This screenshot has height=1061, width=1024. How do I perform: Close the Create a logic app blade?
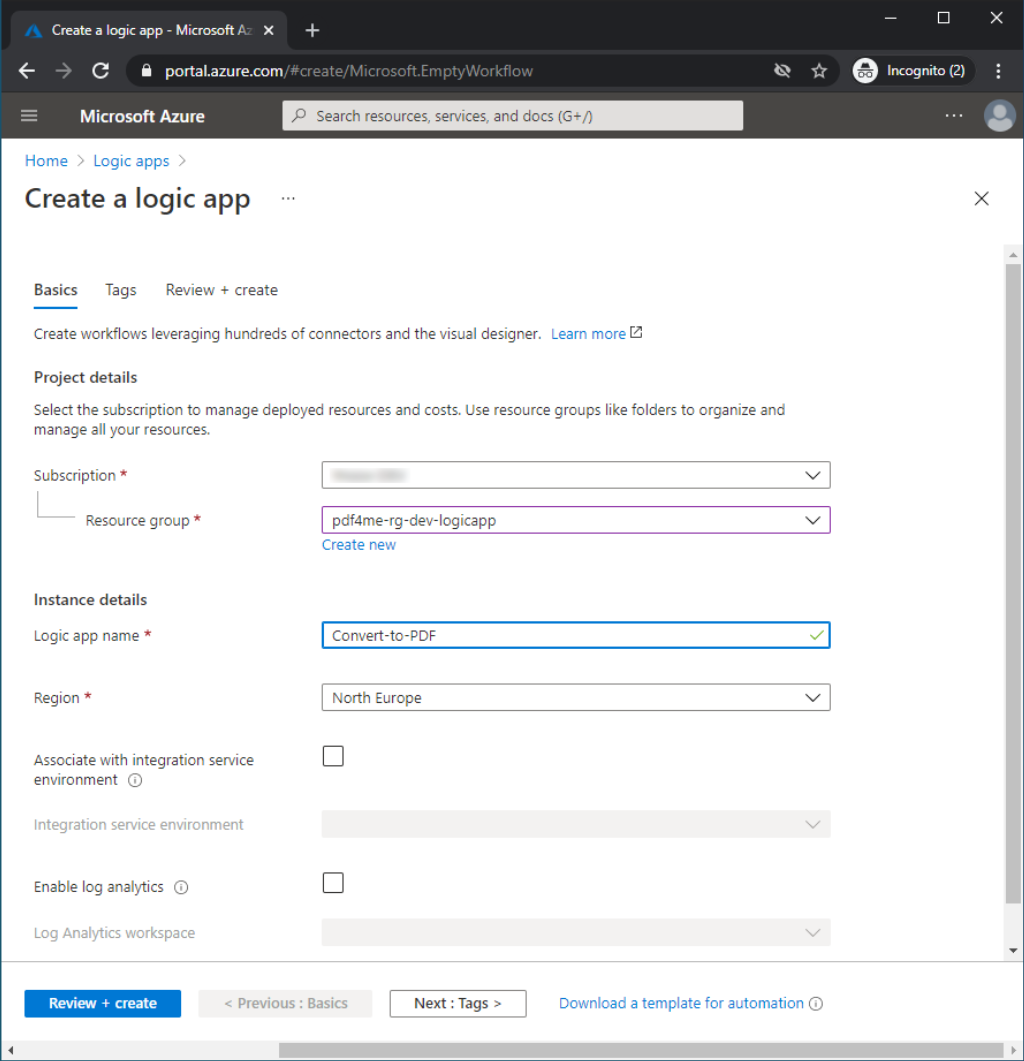pos(981,199)
